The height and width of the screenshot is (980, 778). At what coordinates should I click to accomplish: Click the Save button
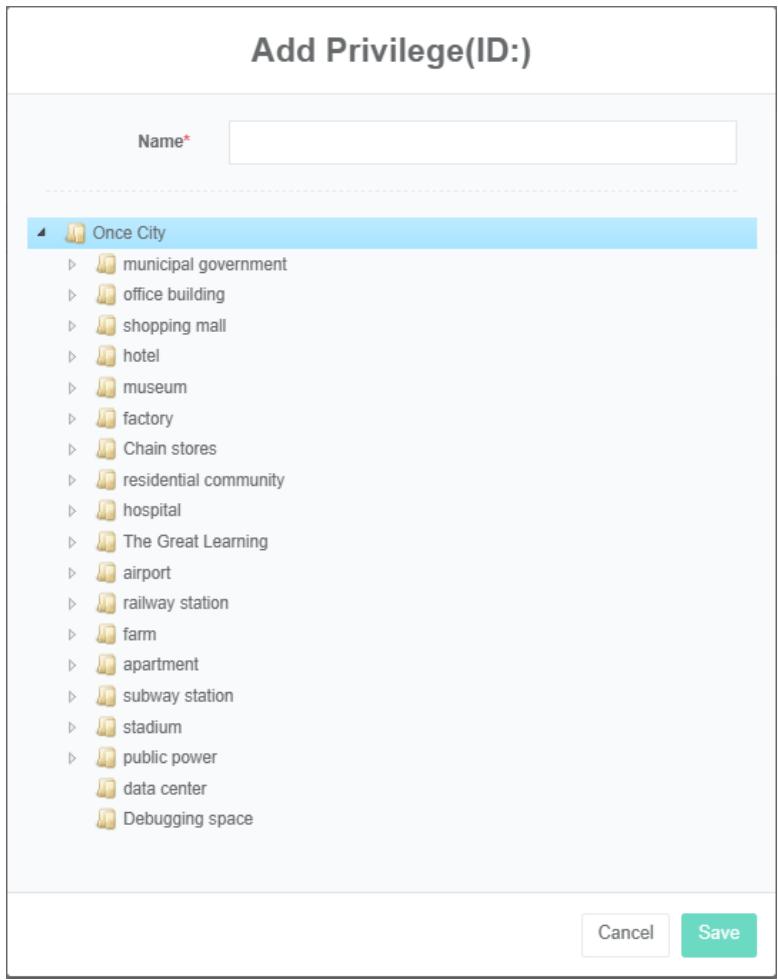[x=718, y=934]
